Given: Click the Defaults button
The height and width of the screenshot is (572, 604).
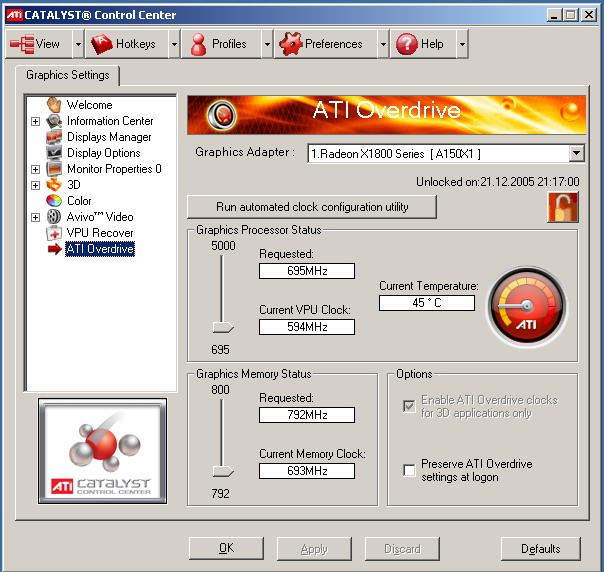Looking at the screenshot, I should (540, 549).
